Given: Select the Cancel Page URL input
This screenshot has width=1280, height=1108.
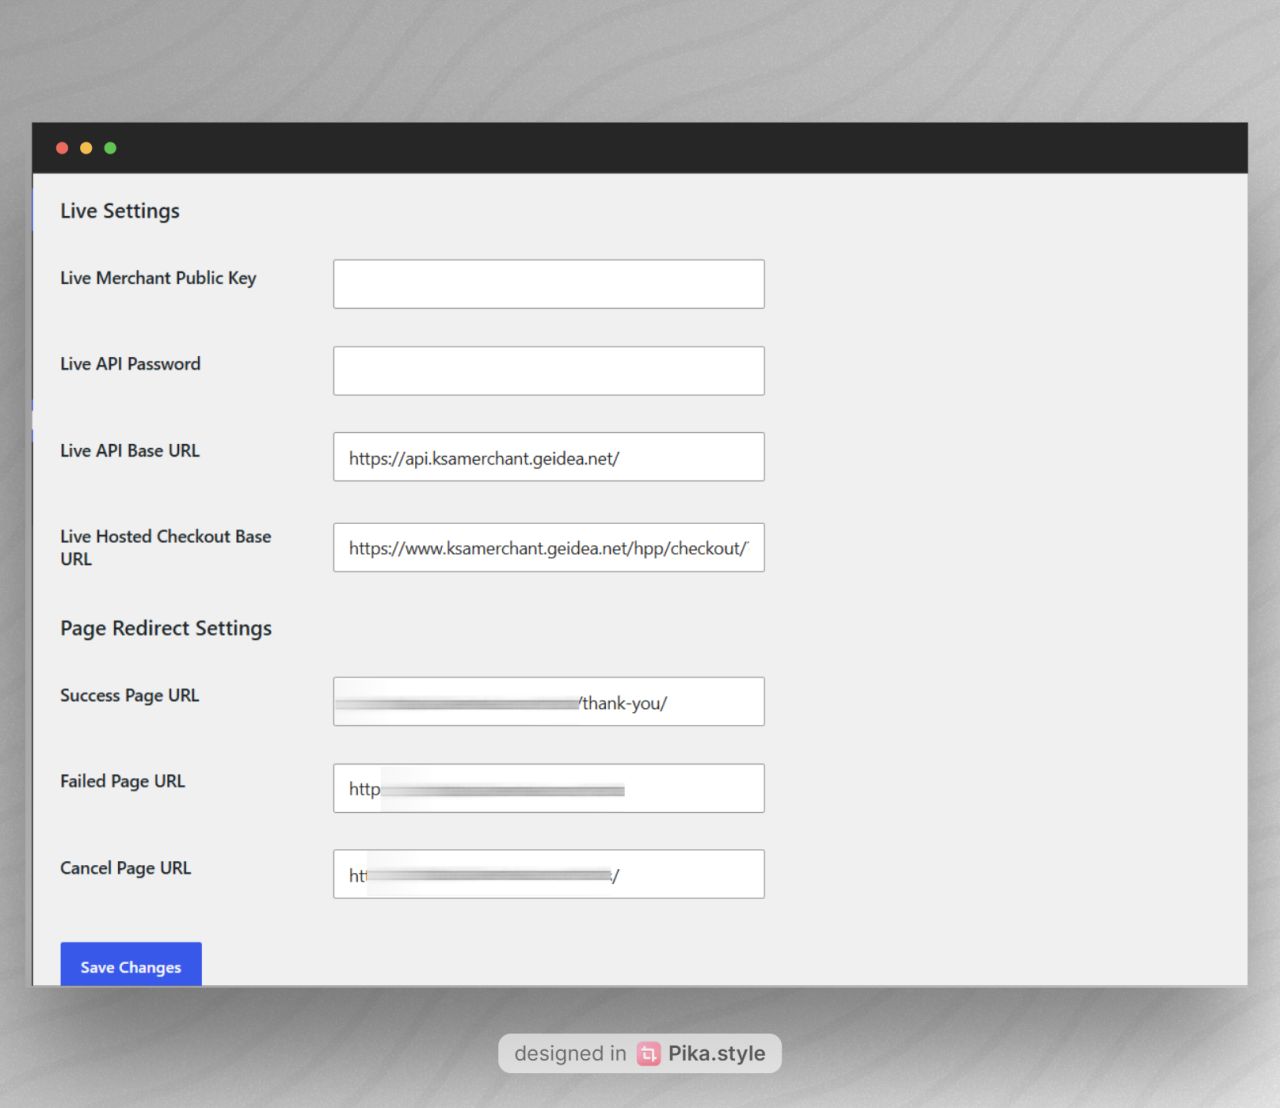Looking at the screenshot, I should 549,874.
